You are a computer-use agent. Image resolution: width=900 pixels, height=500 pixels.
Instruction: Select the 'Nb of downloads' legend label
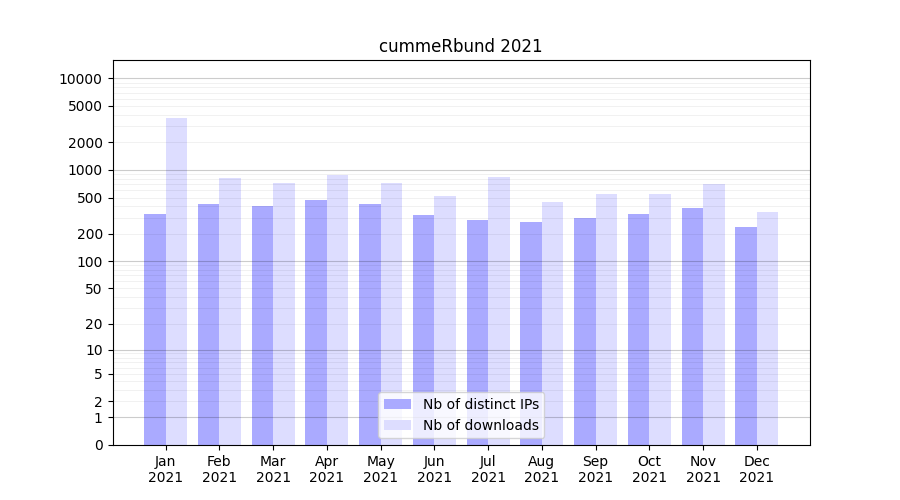tap(480, 425)
